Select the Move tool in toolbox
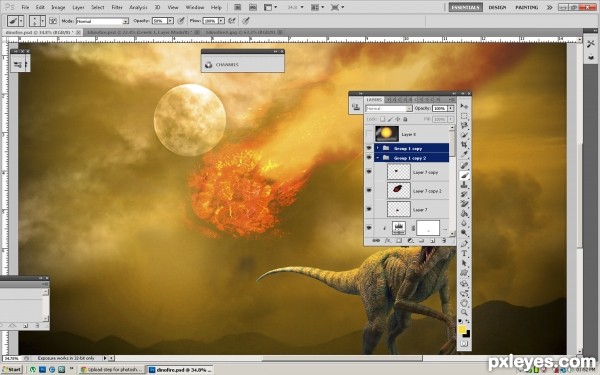 click(x=464, y=106)
